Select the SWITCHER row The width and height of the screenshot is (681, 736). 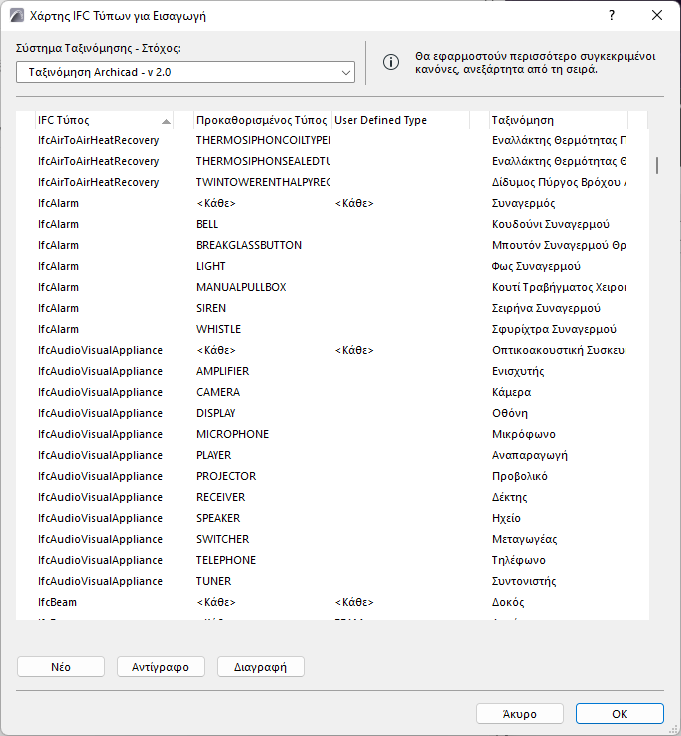coord(332,539)
